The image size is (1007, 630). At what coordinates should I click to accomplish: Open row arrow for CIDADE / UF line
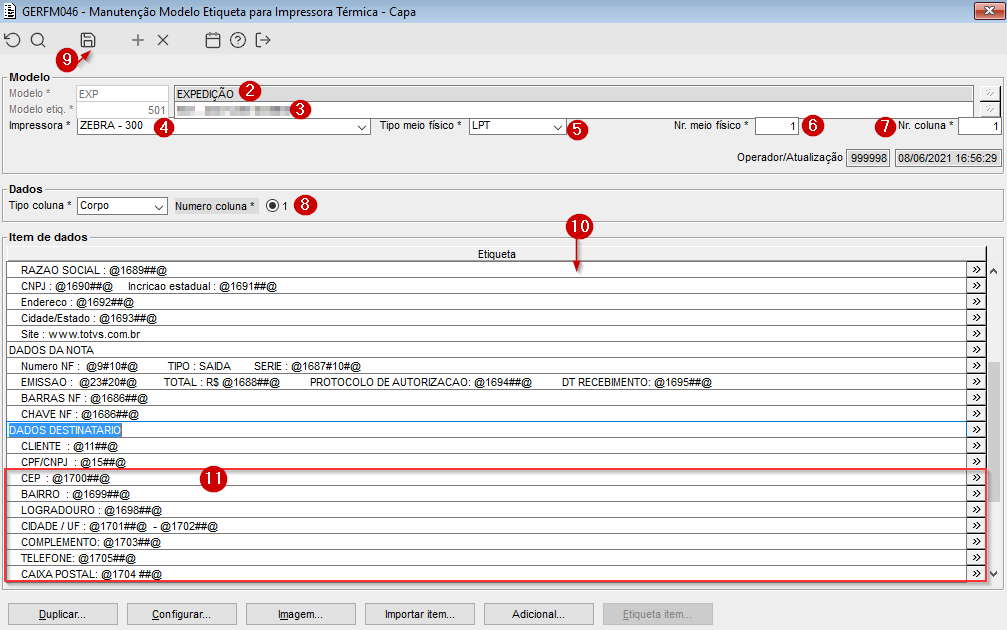coord(976,526)
